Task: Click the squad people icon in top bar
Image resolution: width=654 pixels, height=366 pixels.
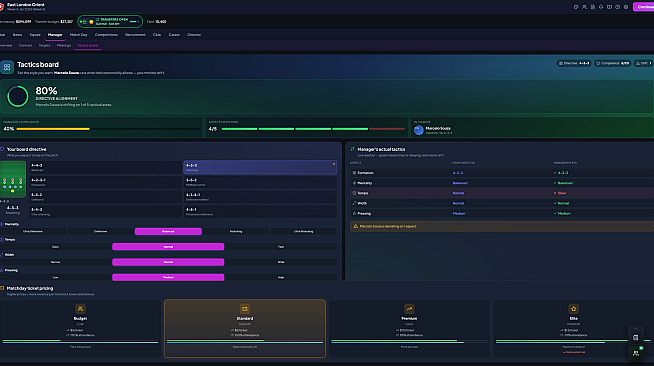Action: (584, 7)
